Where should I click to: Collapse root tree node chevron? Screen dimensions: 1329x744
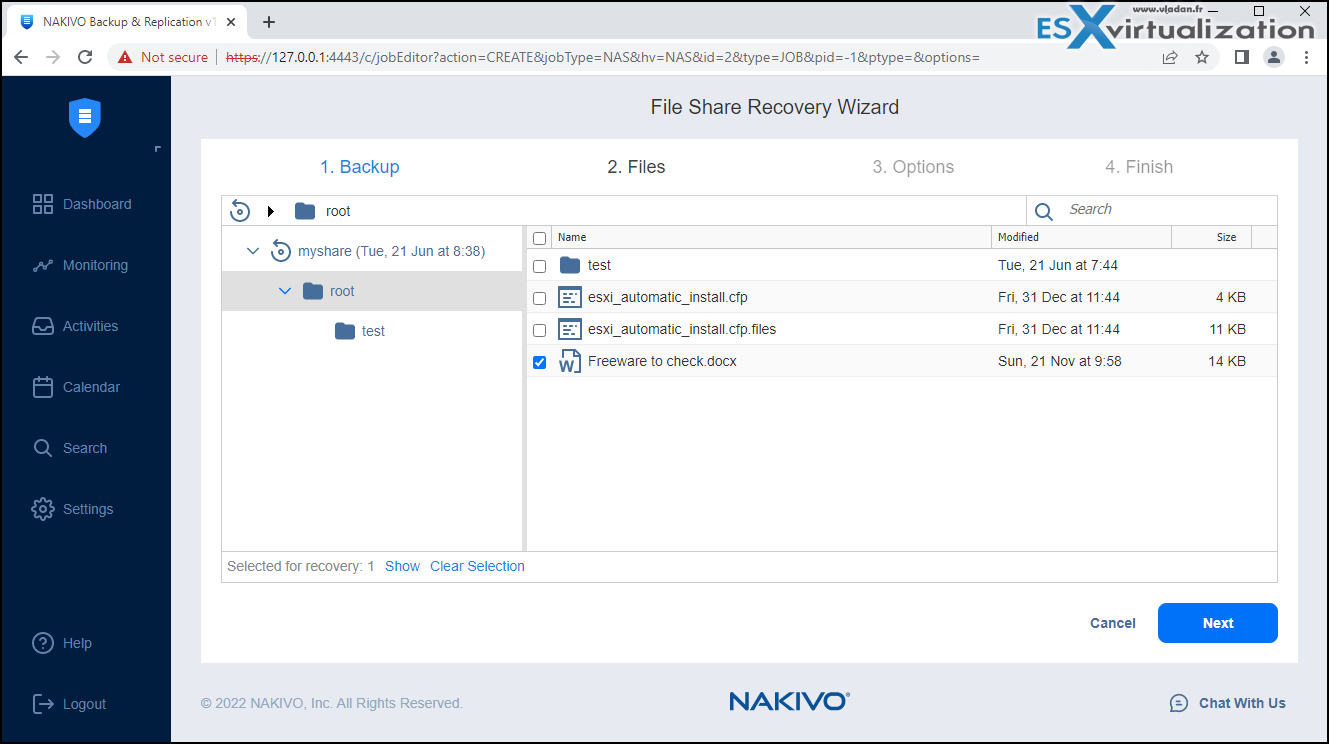285,291
